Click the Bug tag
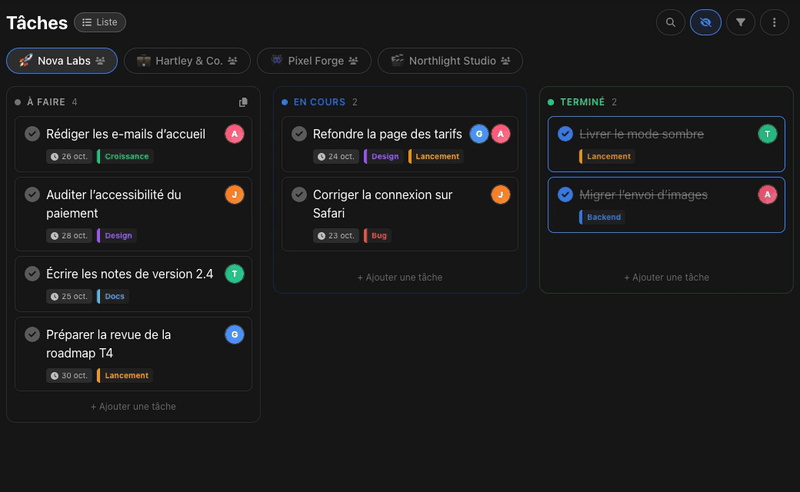The height and width of the screenshot is (492, 800). coord(377,235)
